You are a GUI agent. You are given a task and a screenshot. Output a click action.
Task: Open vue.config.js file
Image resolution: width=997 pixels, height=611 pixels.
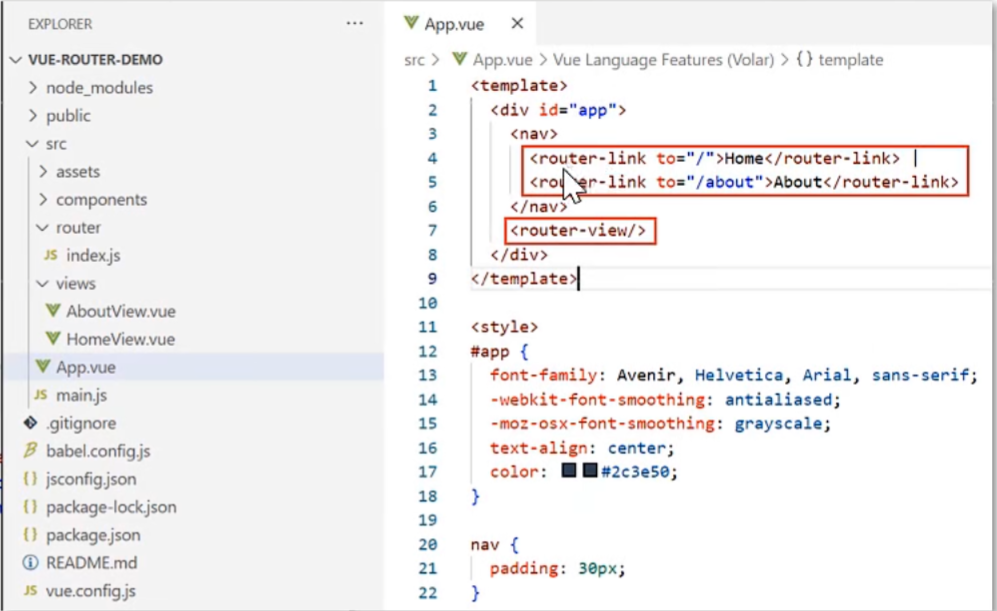point(91,591)
